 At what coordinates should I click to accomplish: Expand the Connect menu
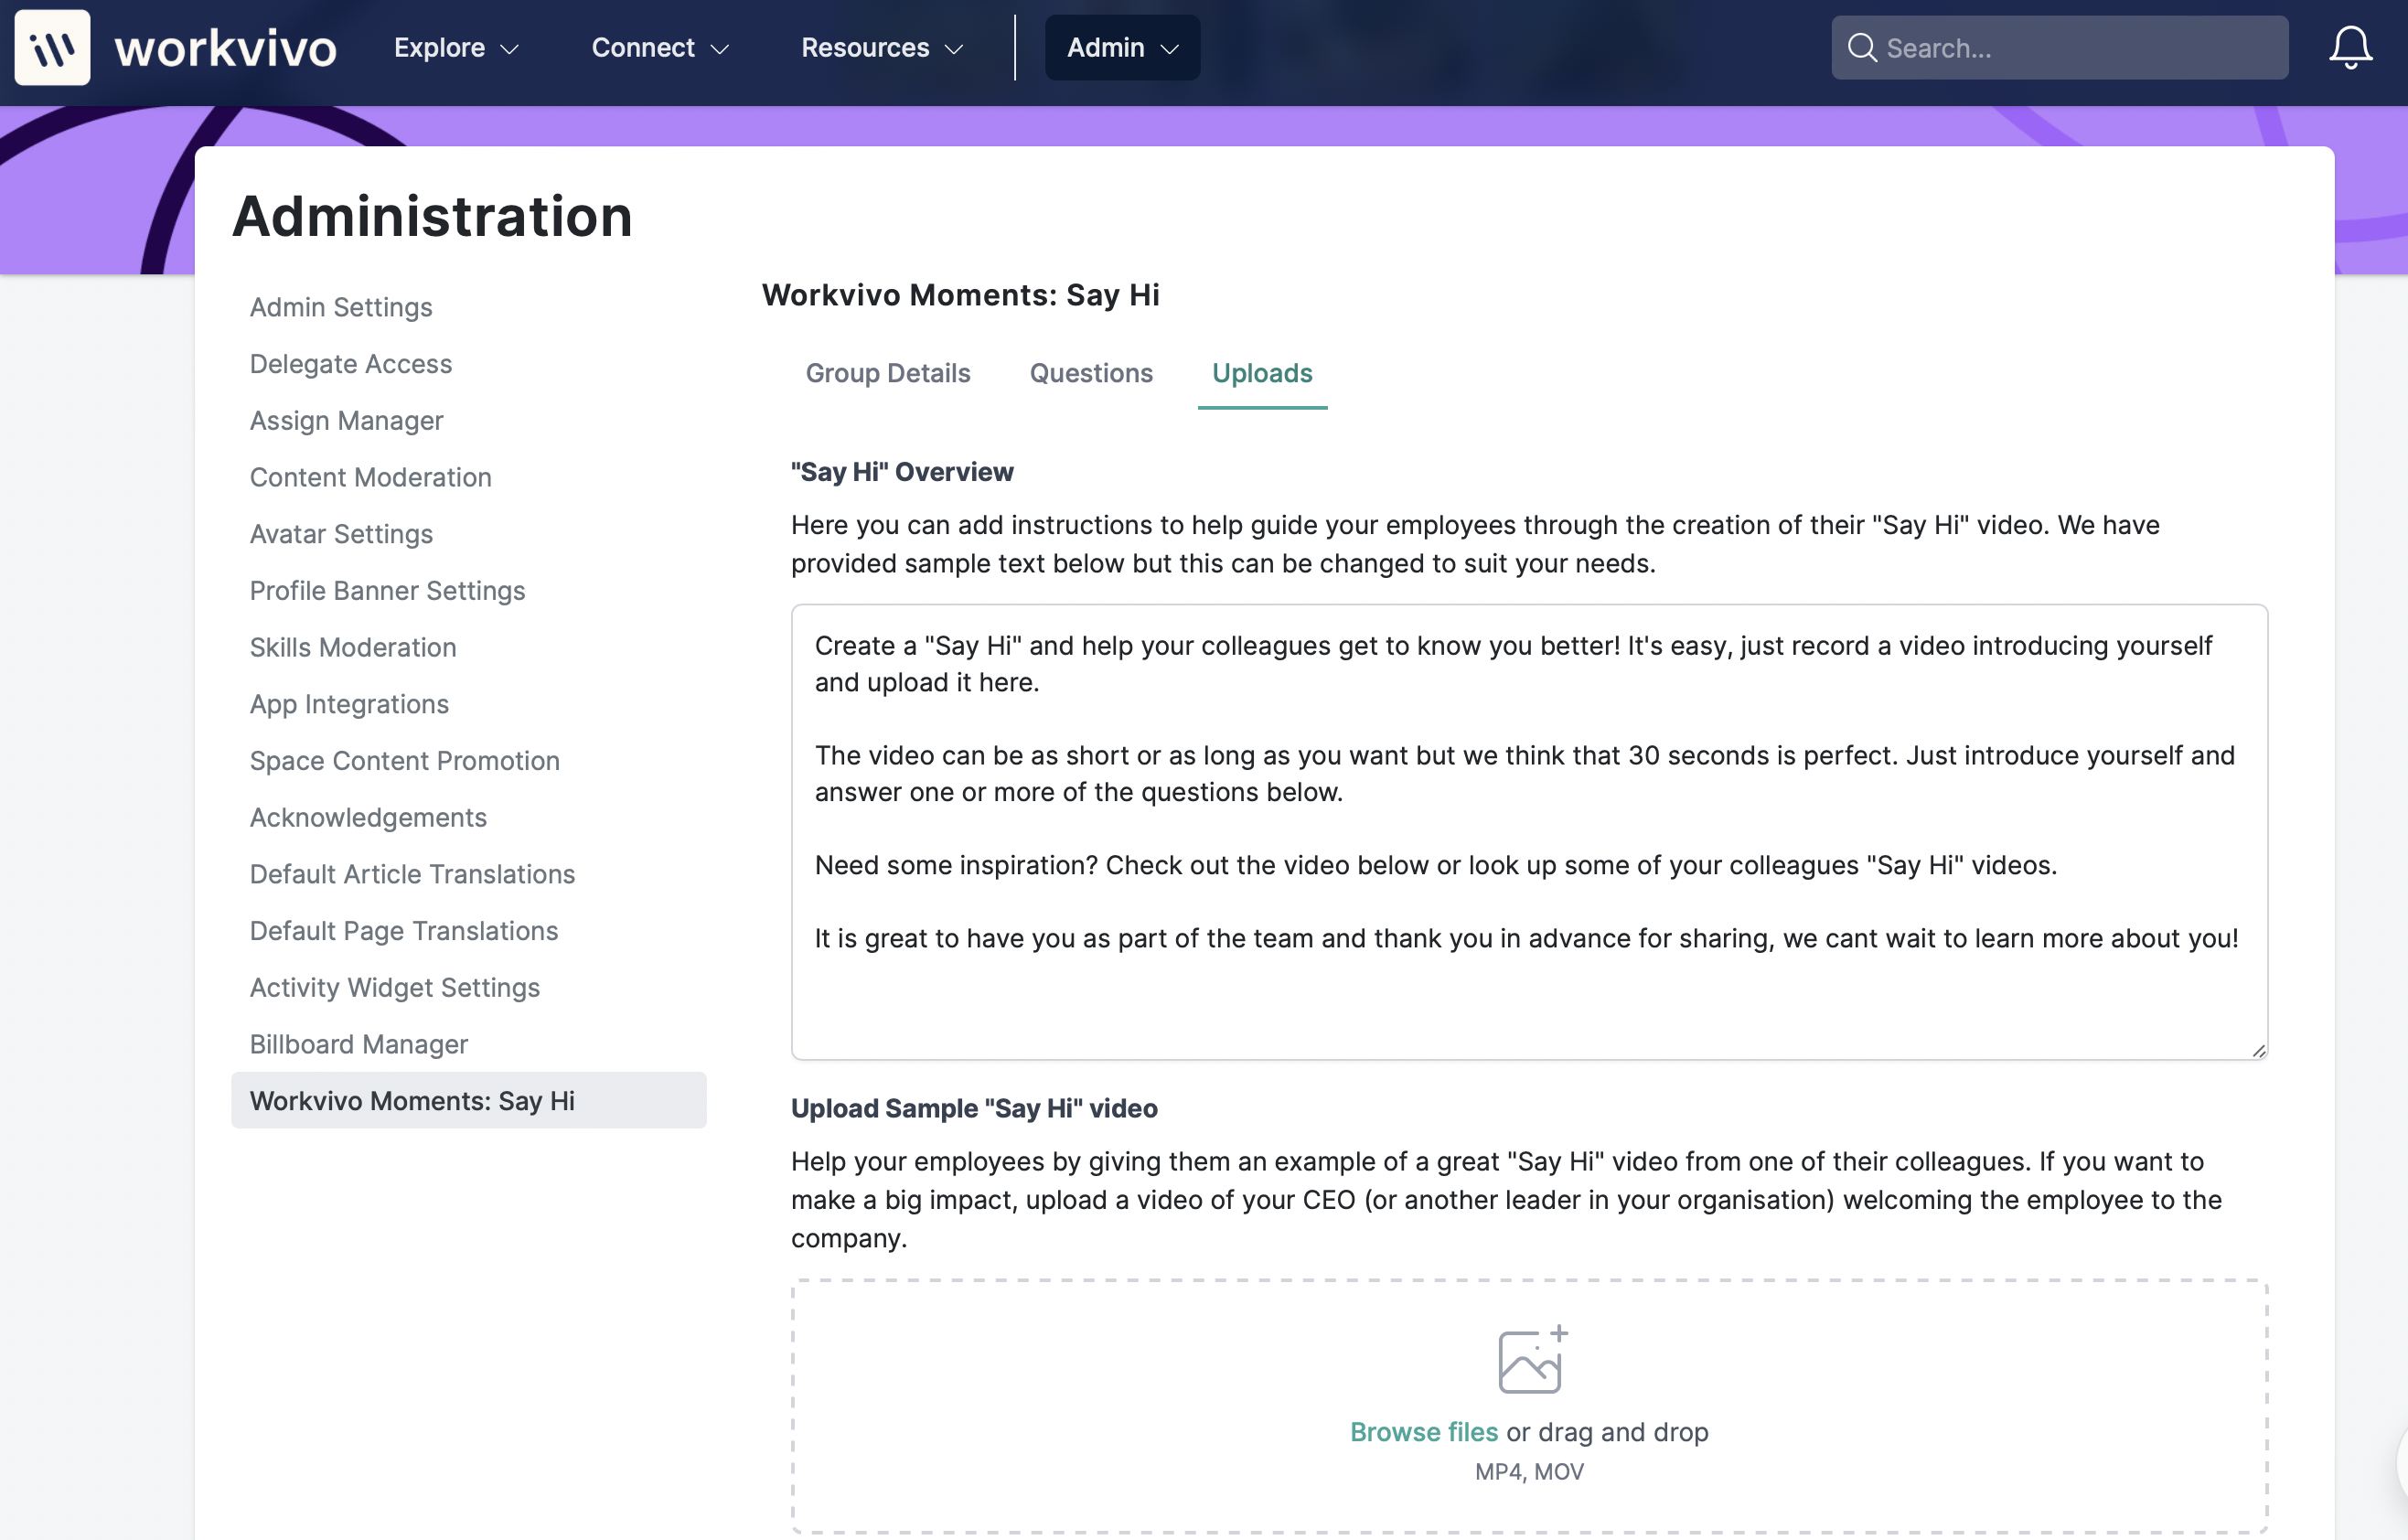[660, 47]
